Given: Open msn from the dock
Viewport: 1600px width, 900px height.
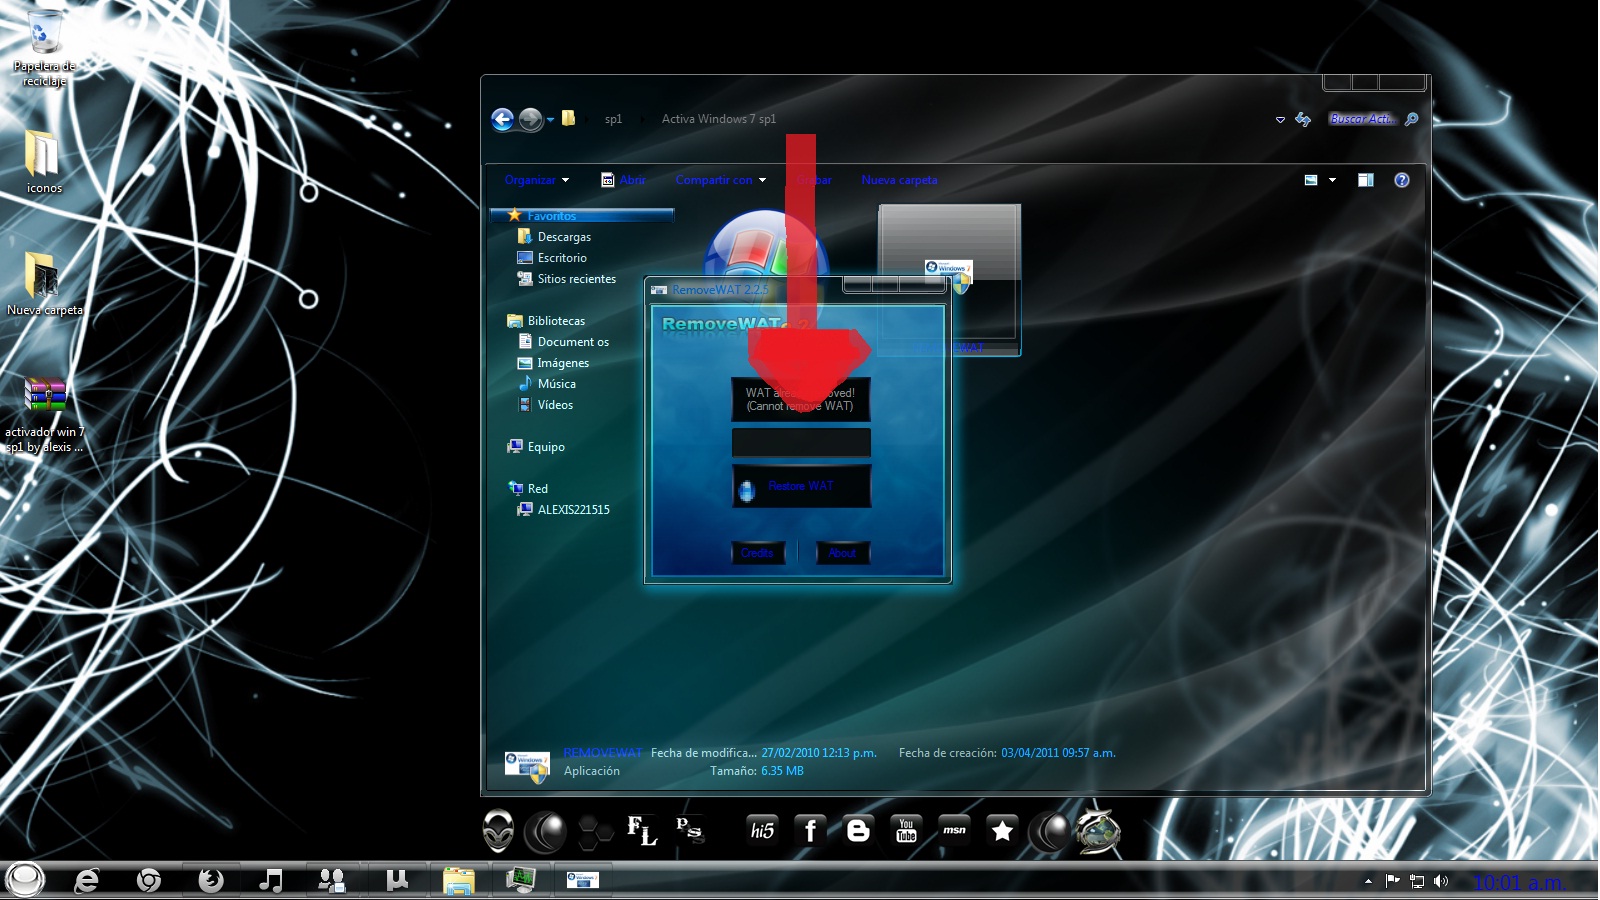Looking at the screenshot, I should click(x=954, y=830).
